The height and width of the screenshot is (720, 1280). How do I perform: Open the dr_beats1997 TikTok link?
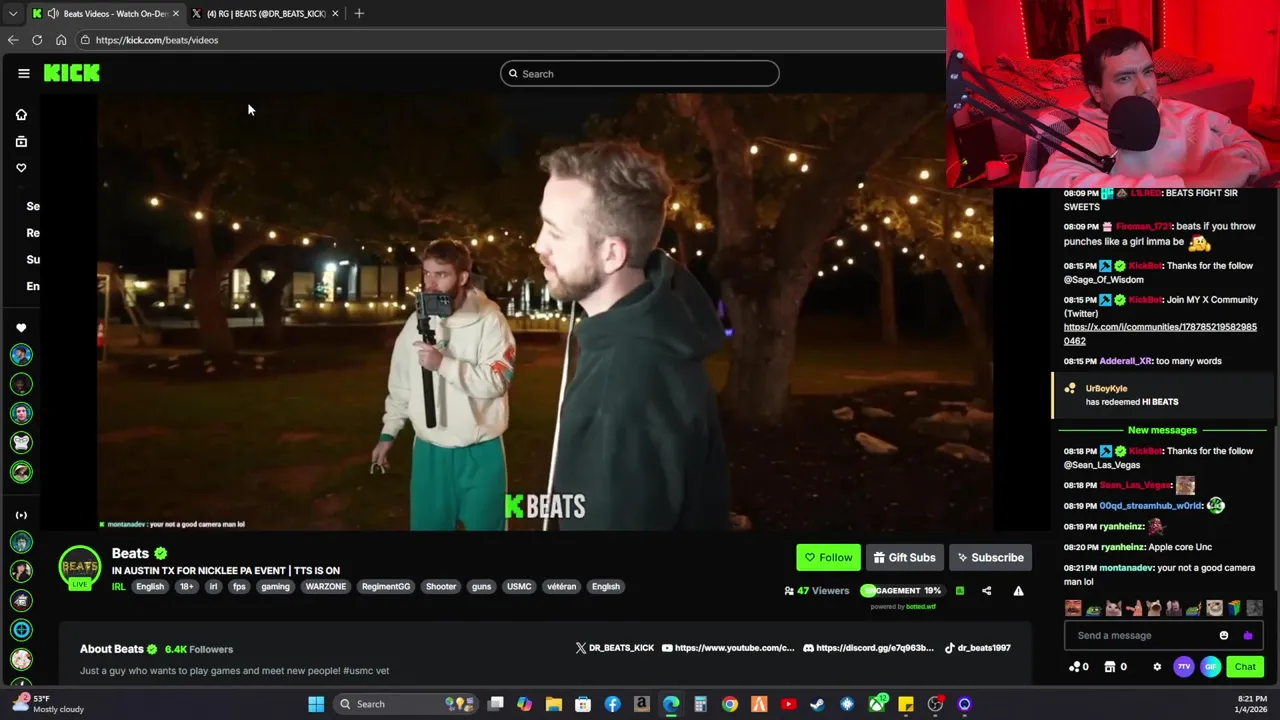pyautogui.click(x=977, y=648)
